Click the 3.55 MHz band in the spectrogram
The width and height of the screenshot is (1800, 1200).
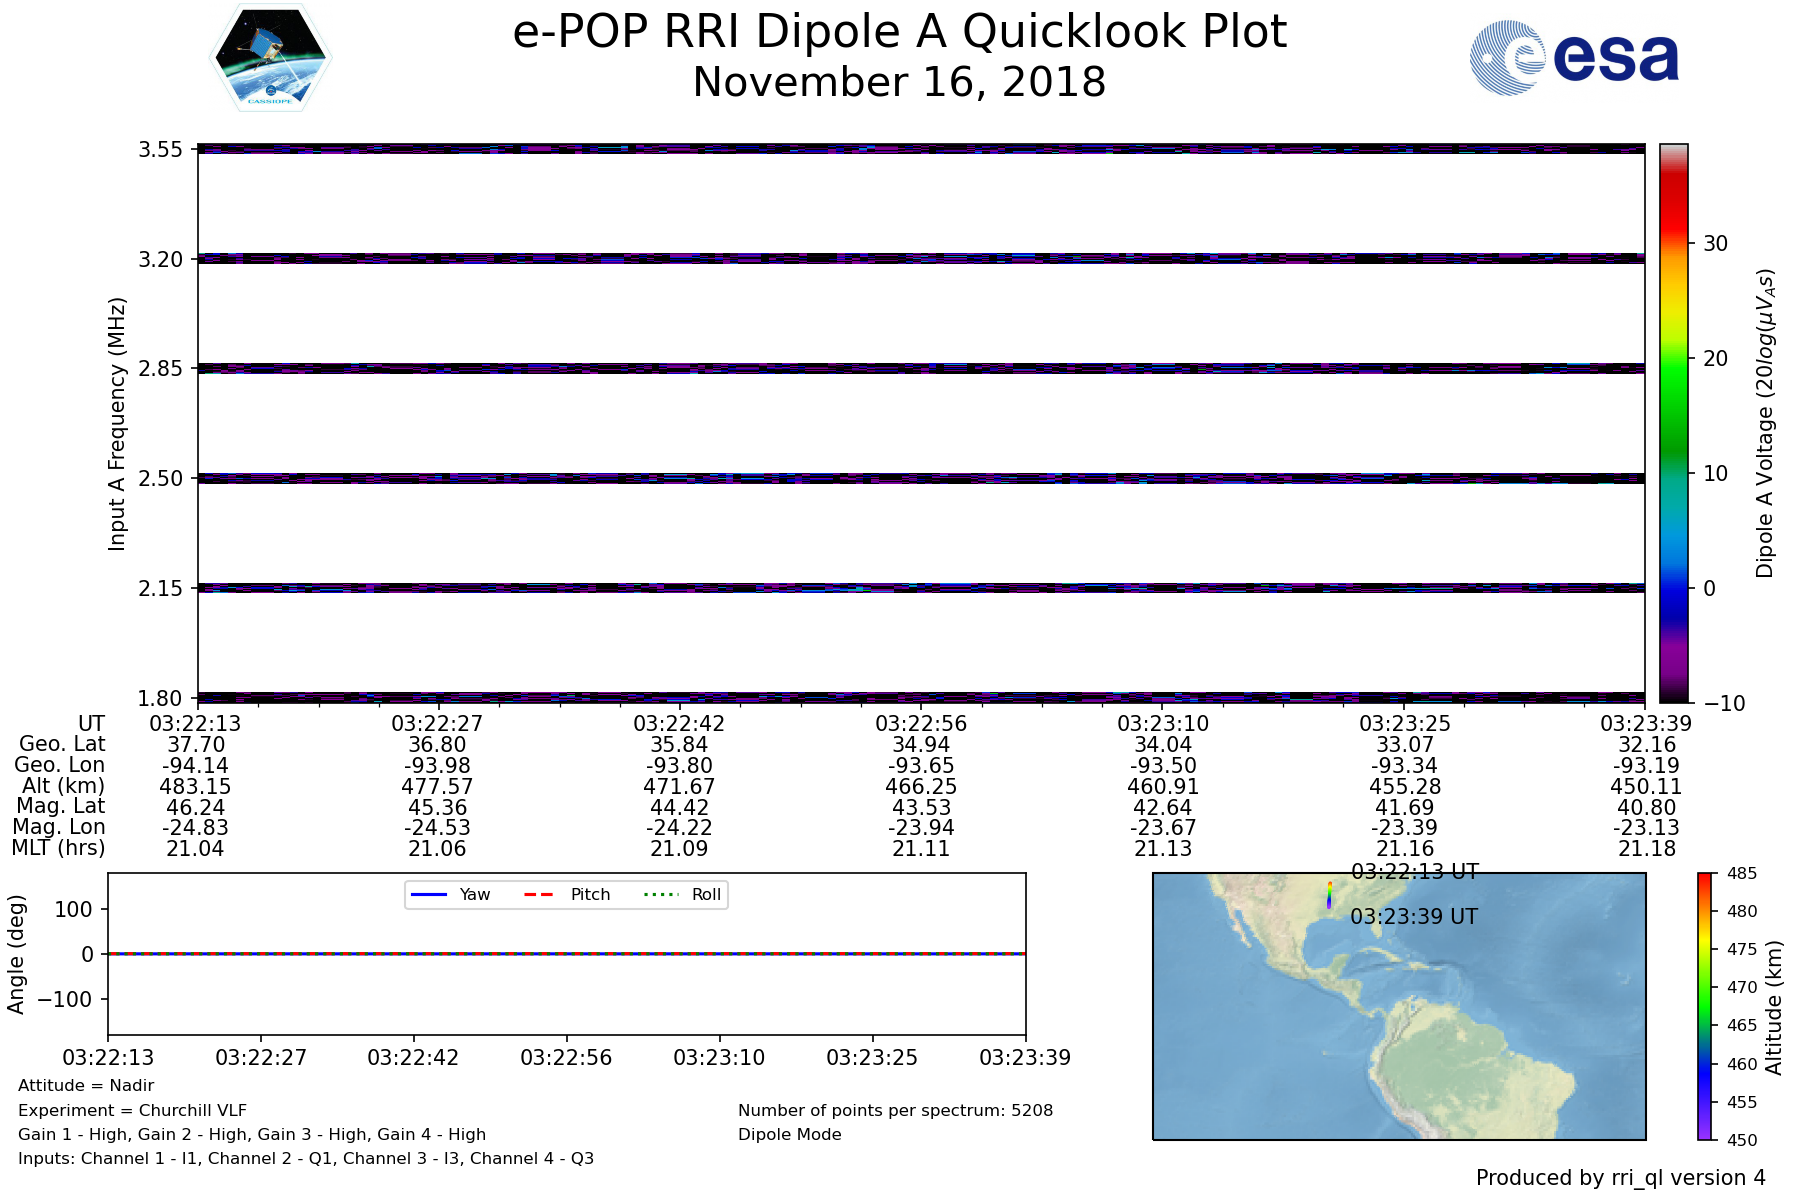click(x=920, y=149)
